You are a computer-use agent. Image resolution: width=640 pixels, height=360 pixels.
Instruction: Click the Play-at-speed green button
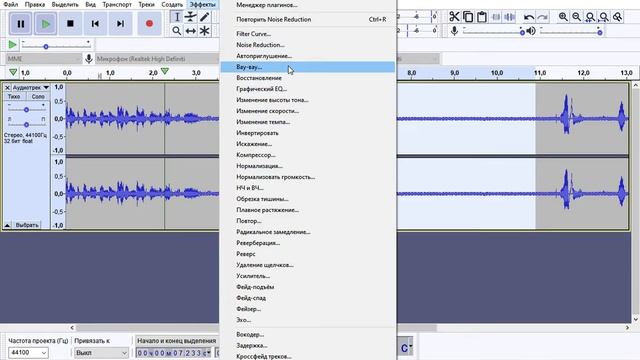pyautogui.click(x=12, y=44)
